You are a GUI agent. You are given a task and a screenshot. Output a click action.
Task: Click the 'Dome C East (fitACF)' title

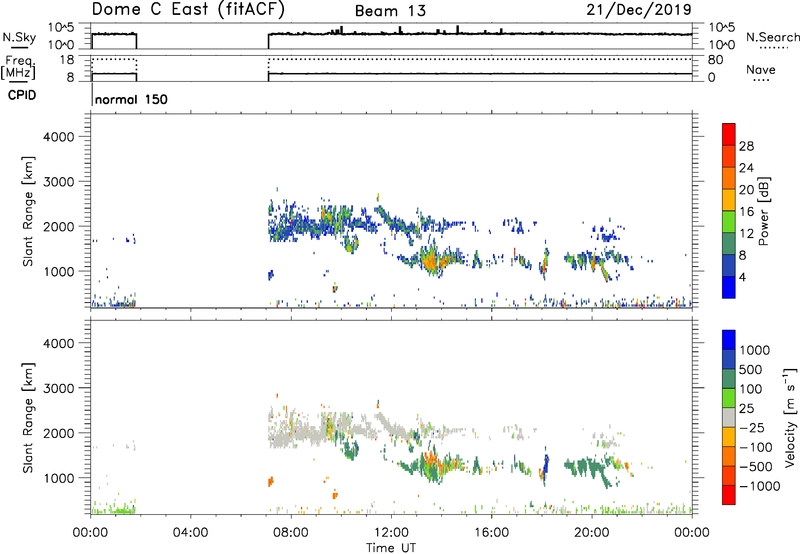pos(188,9)
